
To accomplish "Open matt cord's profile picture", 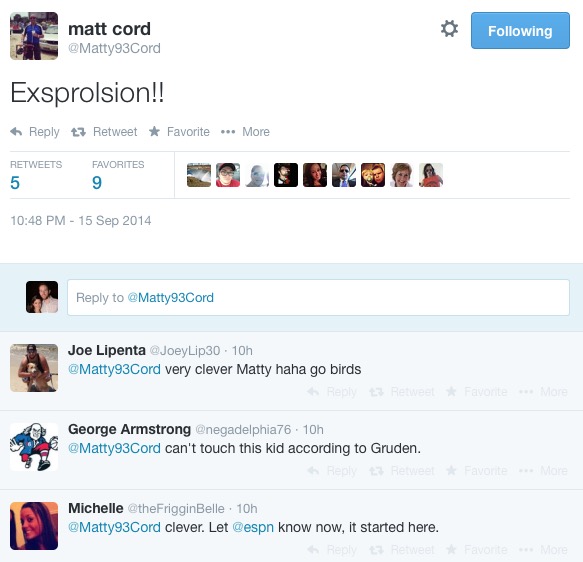I will (34, 36).
